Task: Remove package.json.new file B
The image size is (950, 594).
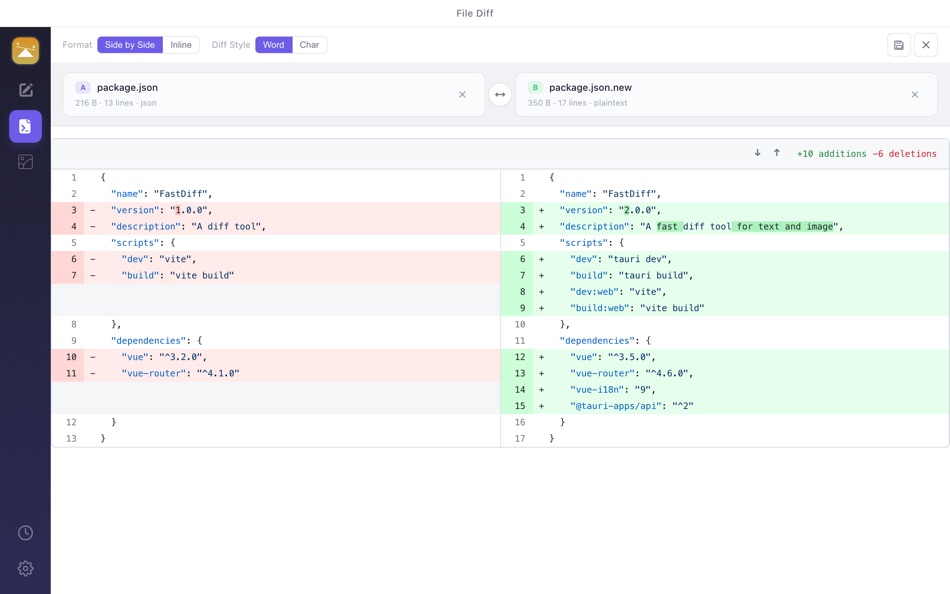Action: coord(915,95)
